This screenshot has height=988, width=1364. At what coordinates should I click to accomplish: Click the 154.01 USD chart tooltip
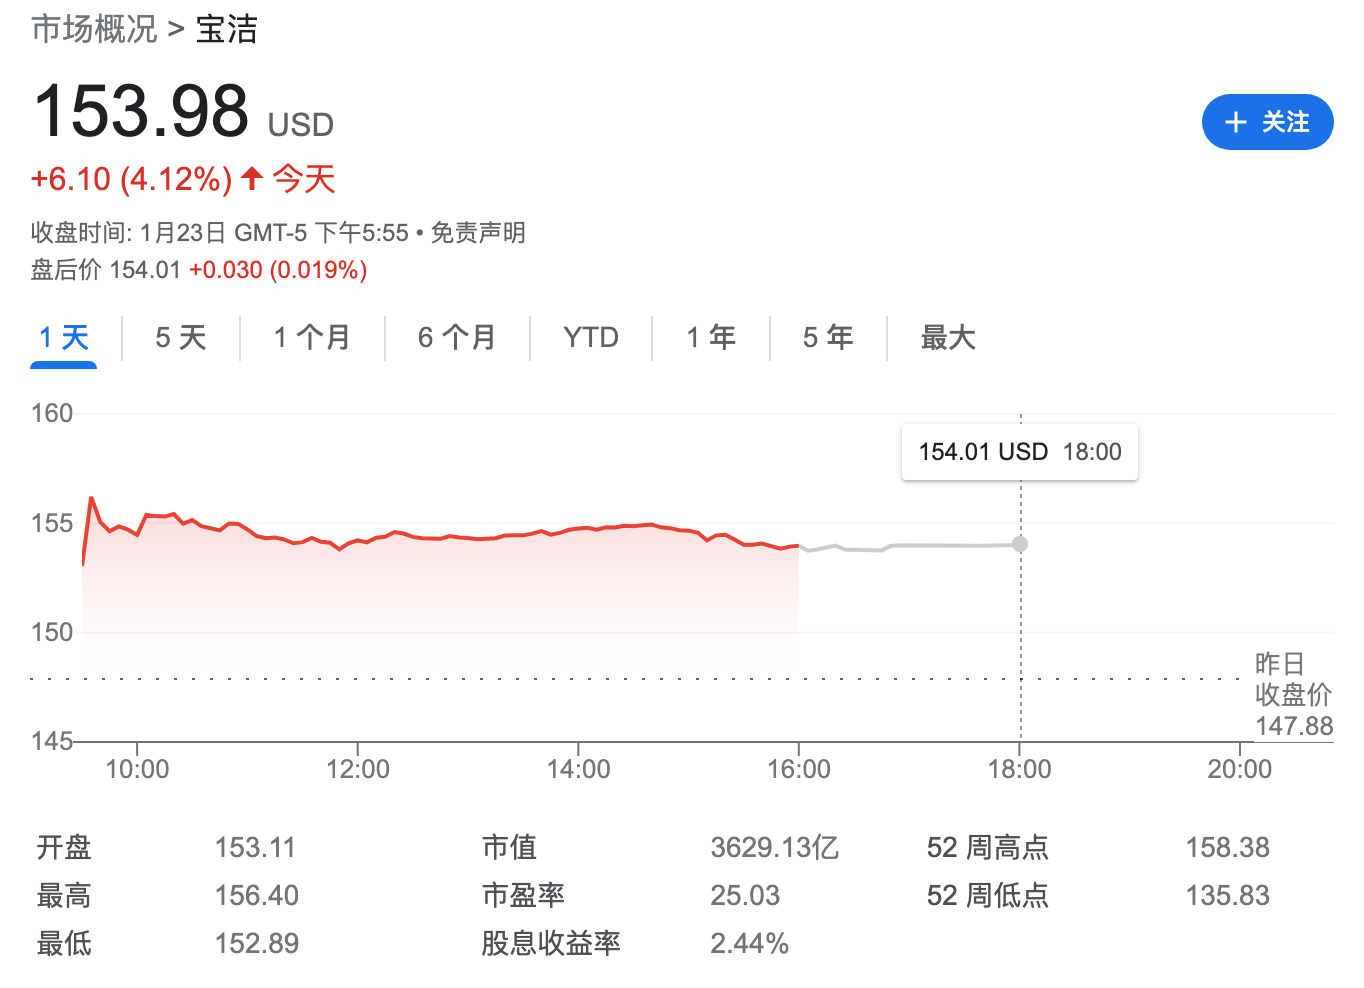[1020, 452]
